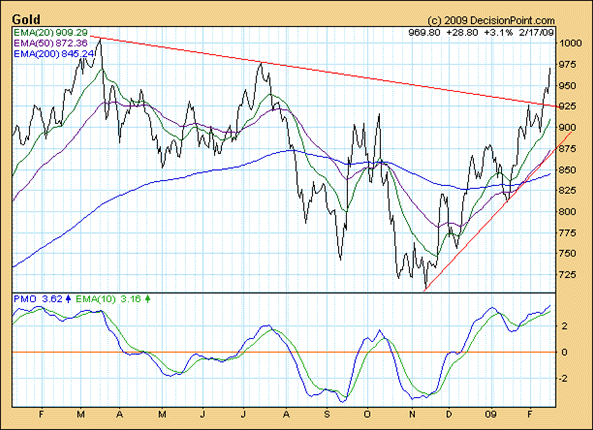Click the 09 year marker on time axis

coord(491,414)
